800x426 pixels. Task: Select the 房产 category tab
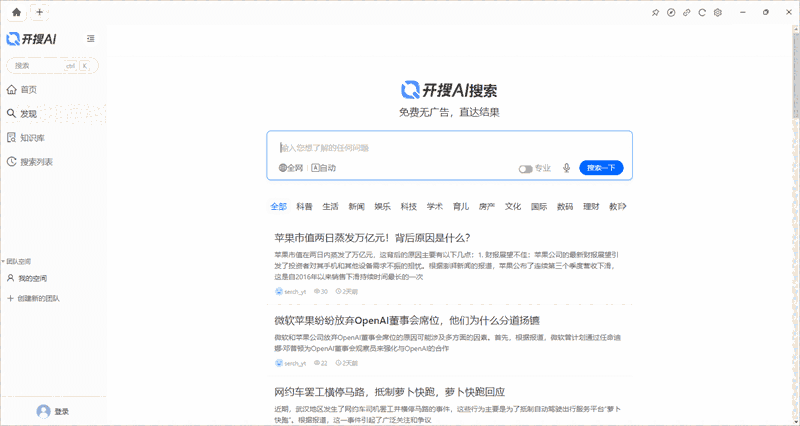pos(487,207)
